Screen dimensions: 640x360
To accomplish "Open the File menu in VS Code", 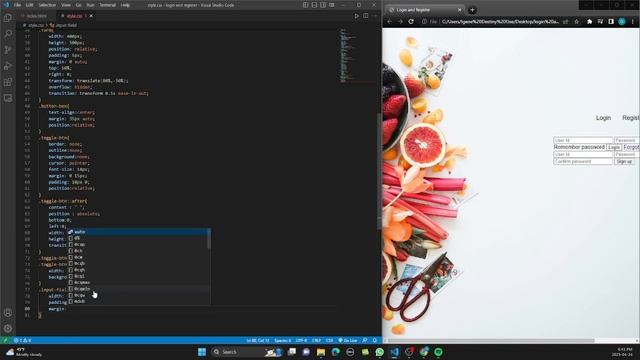I will click(x=17, y=5).
